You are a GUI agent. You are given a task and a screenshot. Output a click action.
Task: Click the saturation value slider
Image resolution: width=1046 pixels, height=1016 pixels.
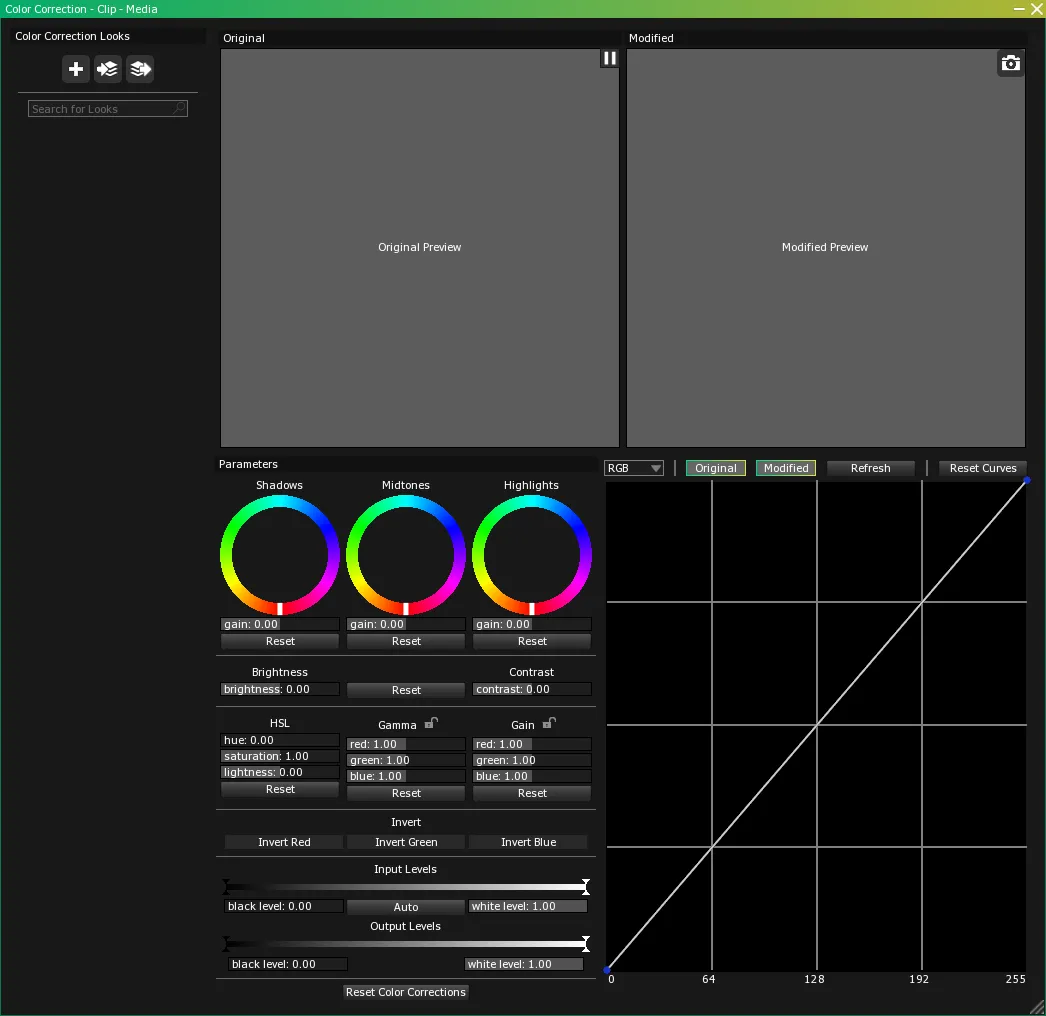pyautogui.click(x=280, y=756)
